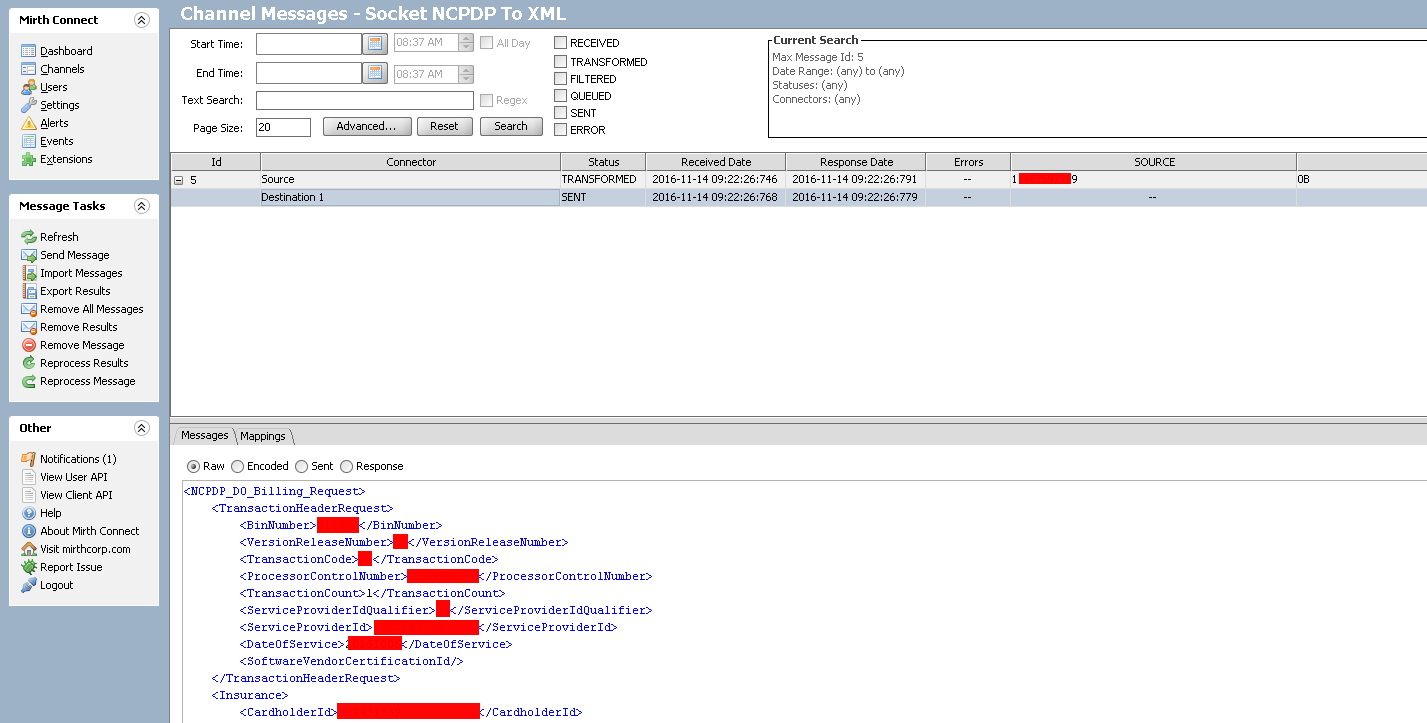
Task: Check the QUEUED status filter
Action: click(x=561, y=95)
